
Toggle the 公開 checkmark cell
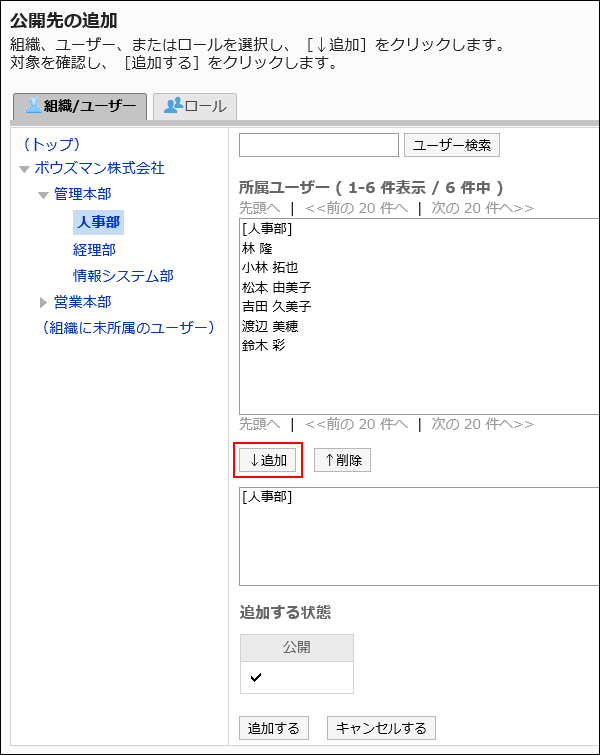coord(297,677)
